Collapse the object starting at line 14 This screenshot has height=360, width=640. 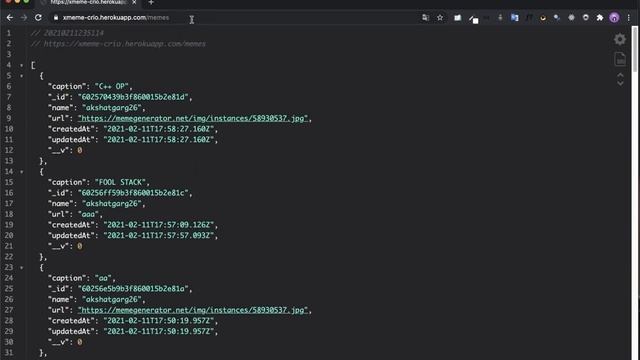pos(22,172)
